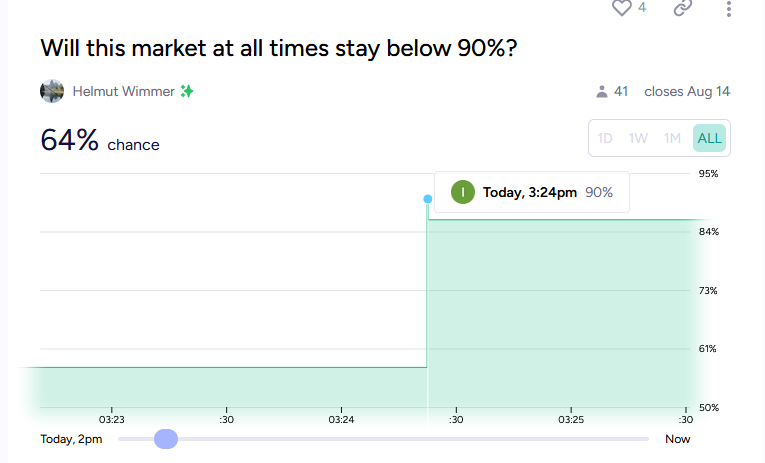The height and width of the screenshot is (463, 765).
Task: Click the green 'I' user avatar in the tooltip
Action: (463, 192)
